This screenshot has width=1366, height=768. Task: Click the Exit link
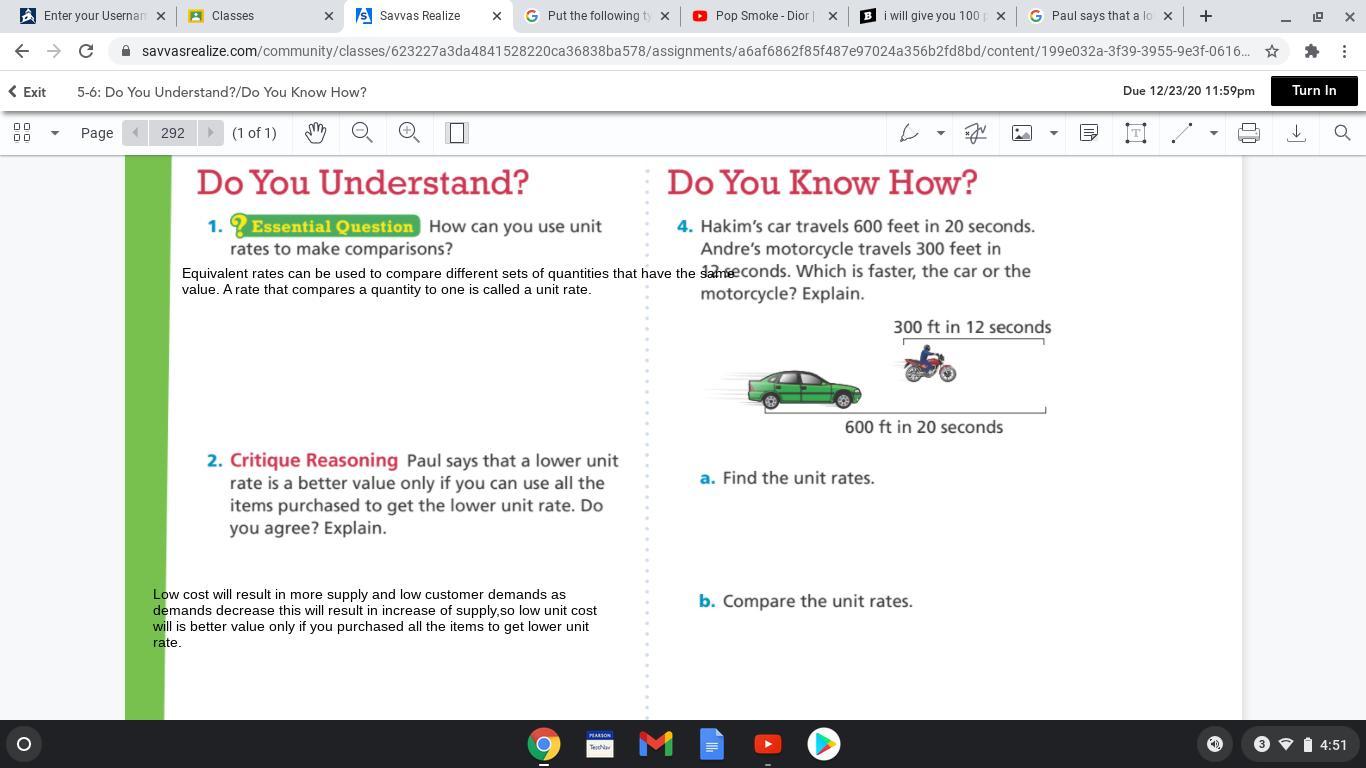(x=27, y=92)
